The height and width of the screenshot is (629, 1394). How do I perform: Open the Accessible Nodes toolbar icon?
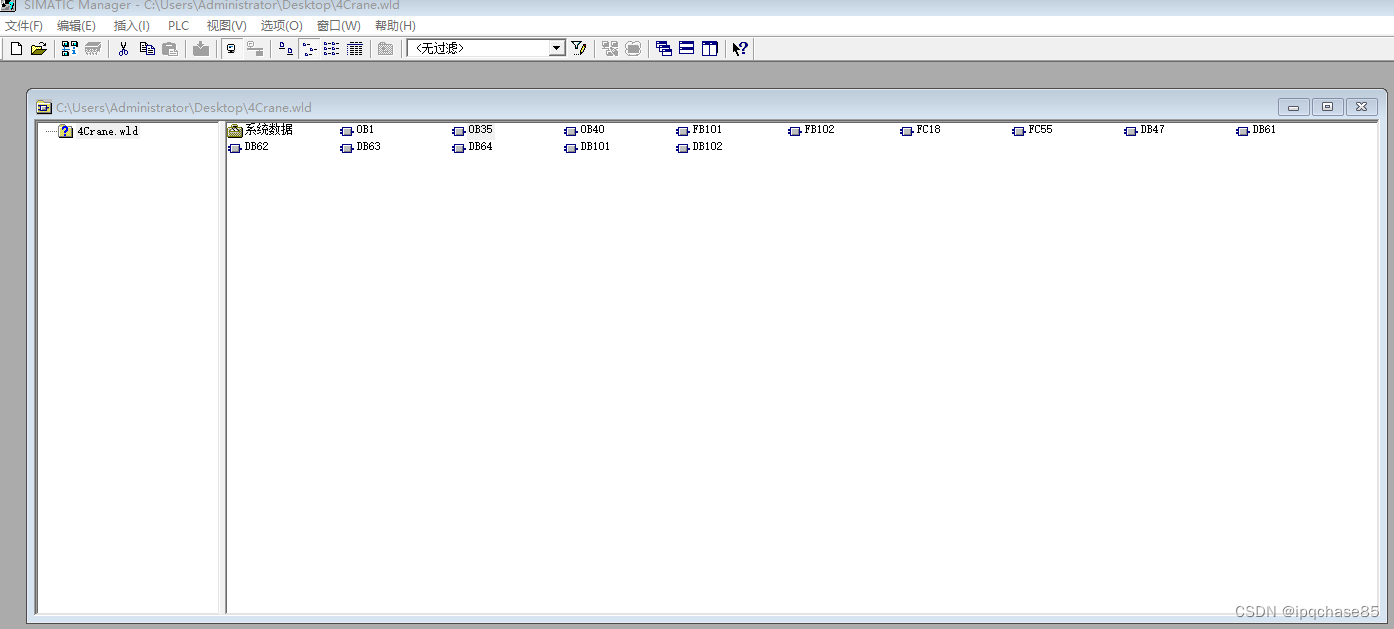pos(69,48)
